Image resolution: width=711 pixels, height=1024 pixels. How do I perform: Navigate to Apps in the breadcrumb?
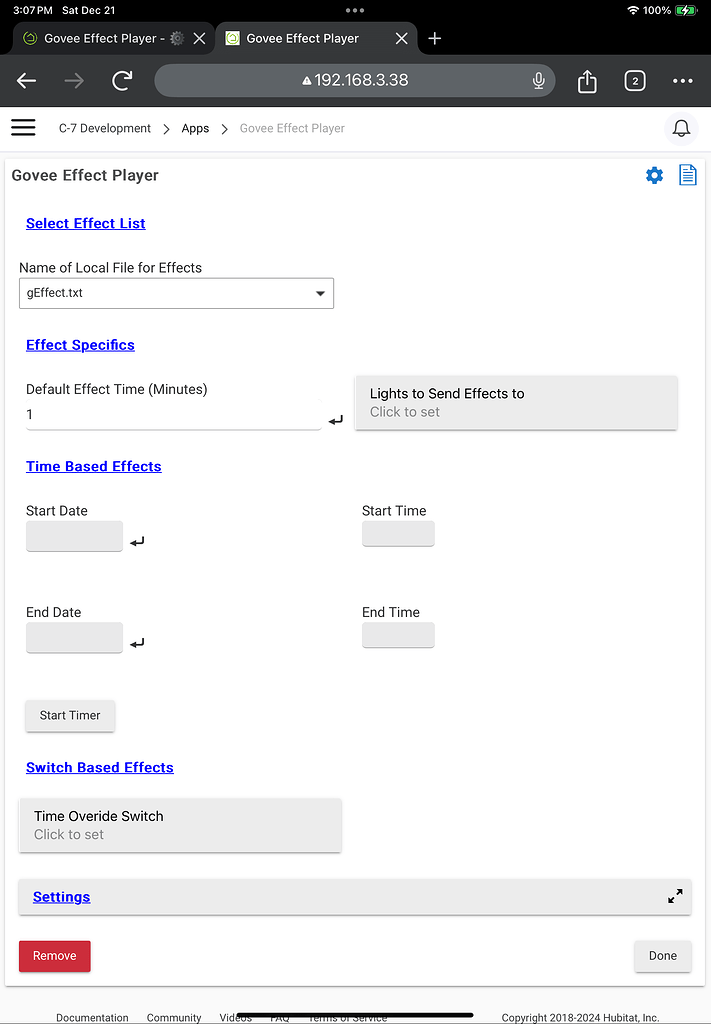195,128
